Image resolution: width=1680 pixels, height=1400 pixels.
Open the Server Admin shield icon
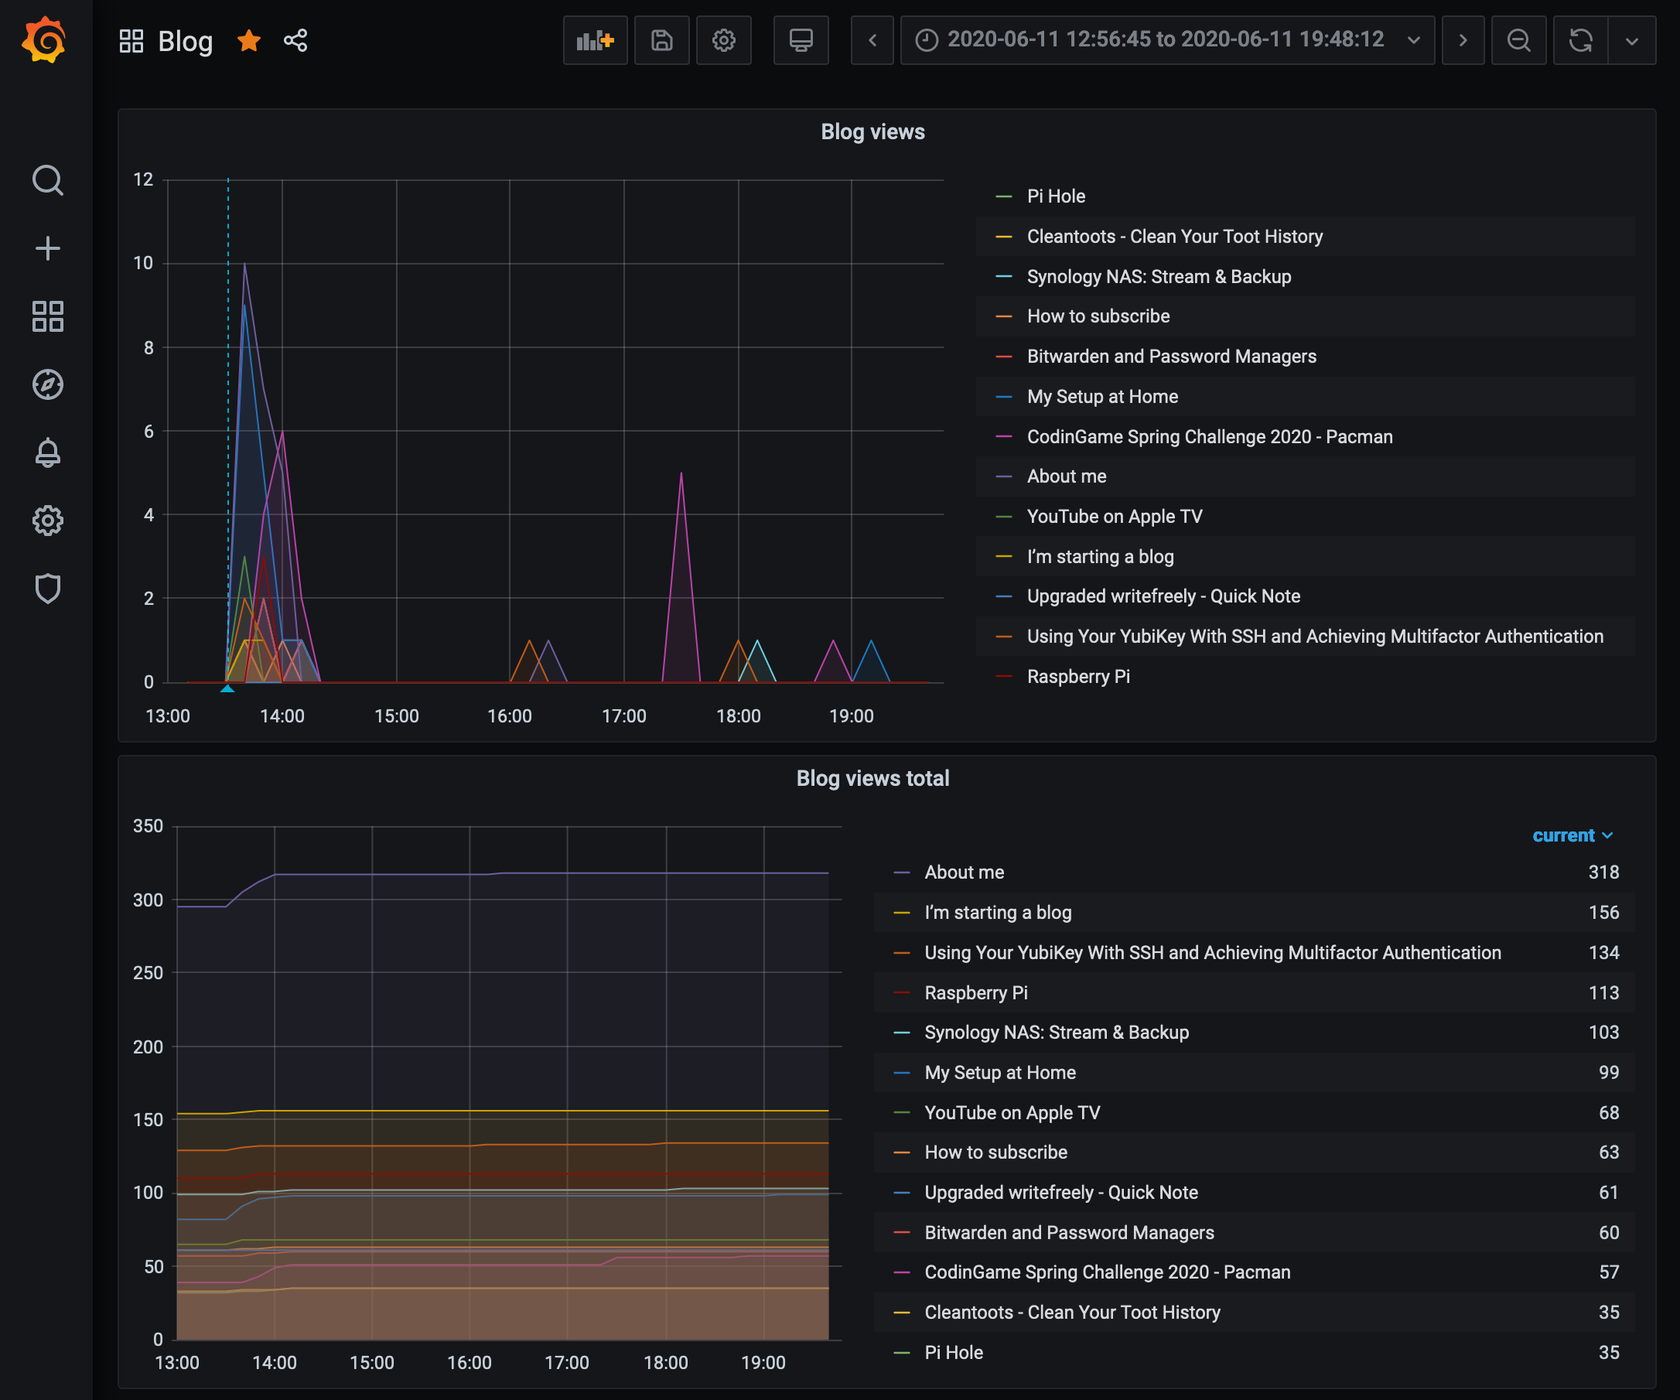47,588
